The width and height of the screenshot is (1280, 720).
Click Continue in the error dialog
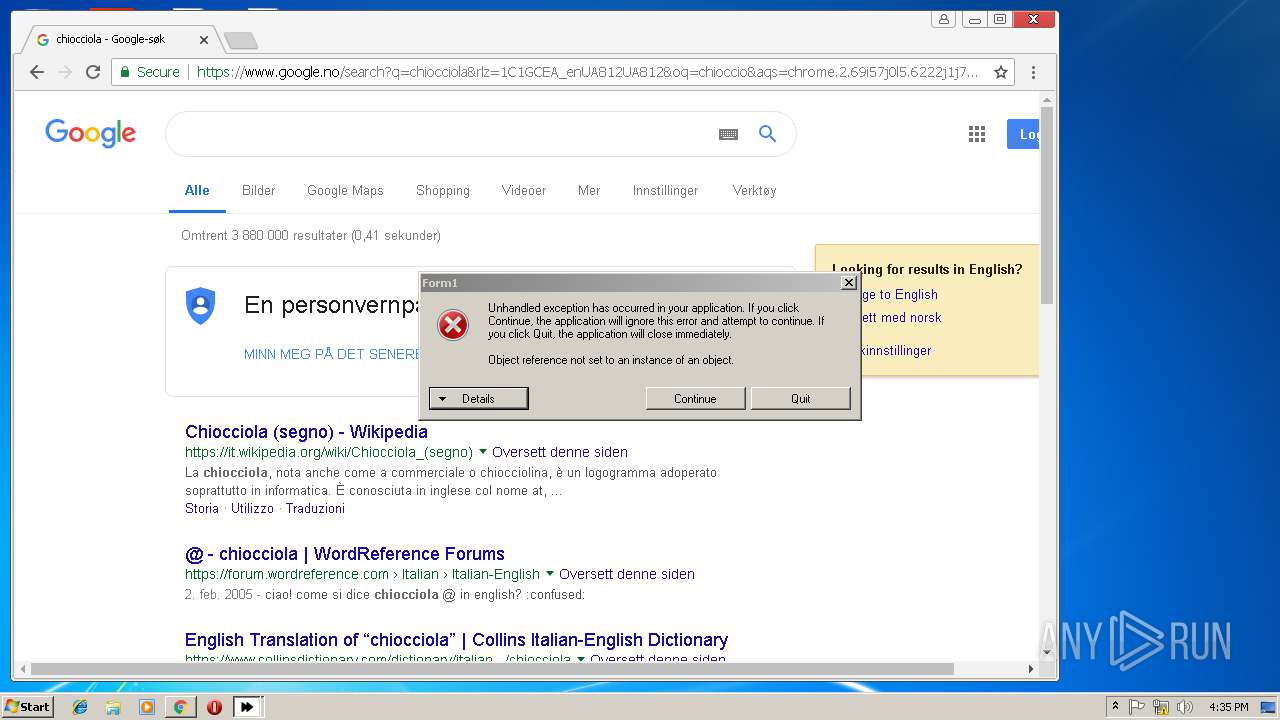point(695,399)
